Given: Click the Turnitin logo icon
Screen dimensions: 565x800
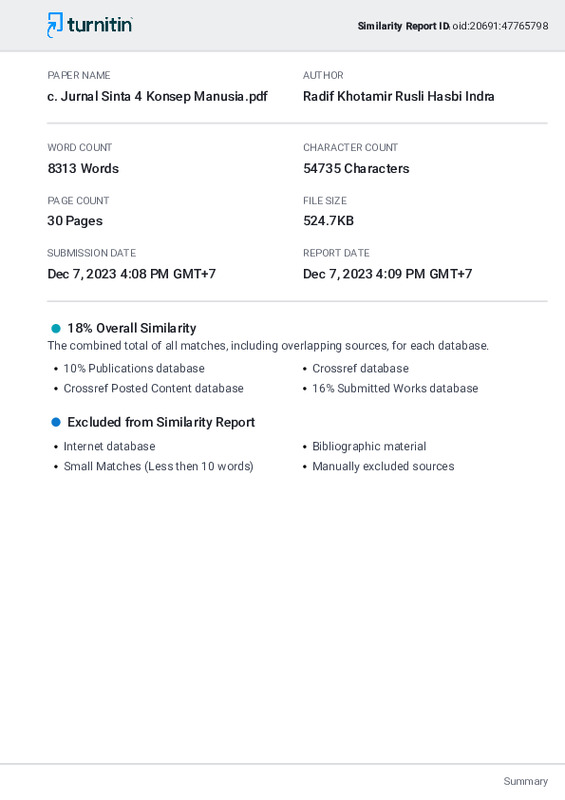Looking at the screenshot, I should 55,24.
